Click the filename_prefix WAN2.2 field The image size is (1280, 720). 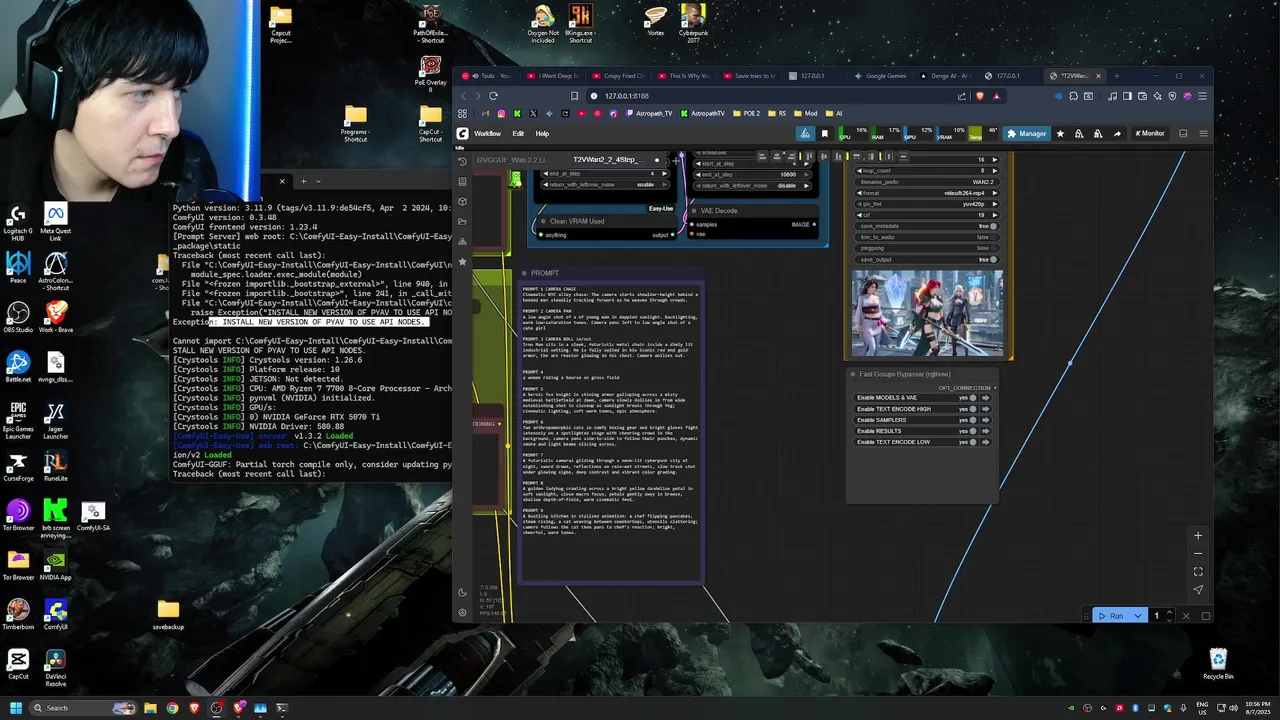click(x=927, y=182)
